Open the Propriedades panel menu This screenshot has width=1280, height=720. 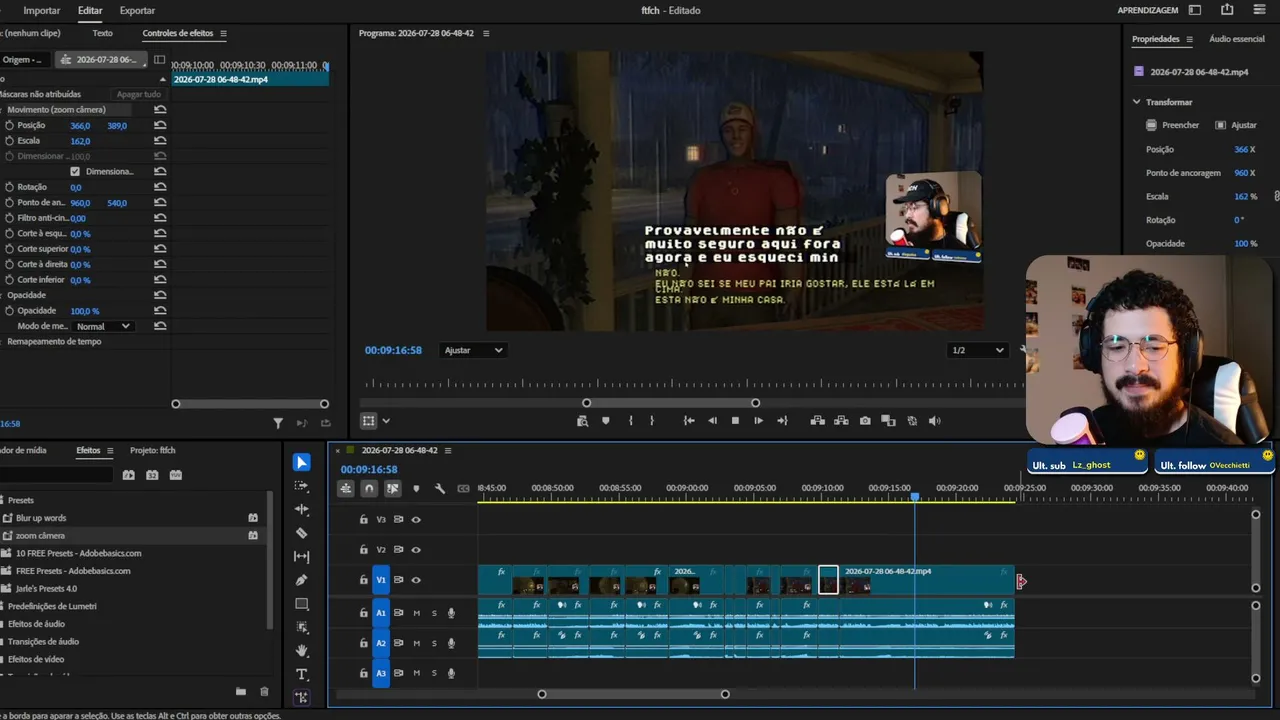click(x=1189, y=39)
